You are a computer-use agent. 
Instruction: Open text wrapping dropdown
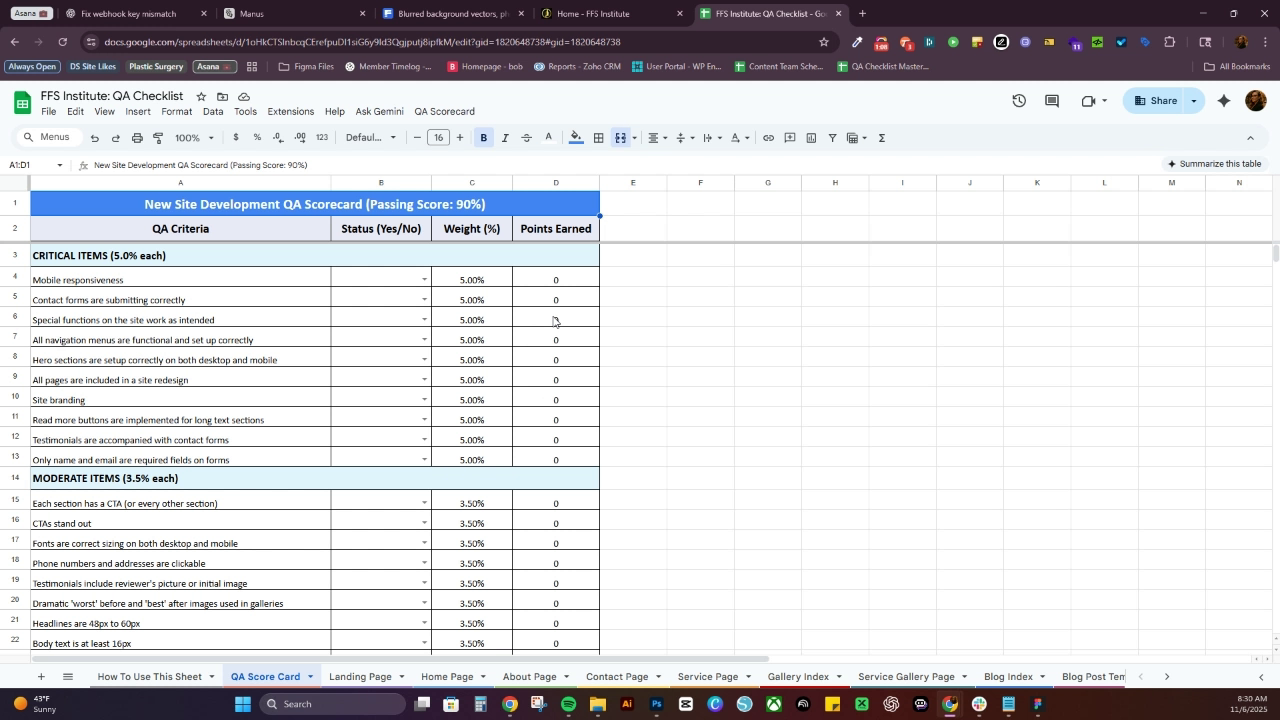(x=712, y=138)
